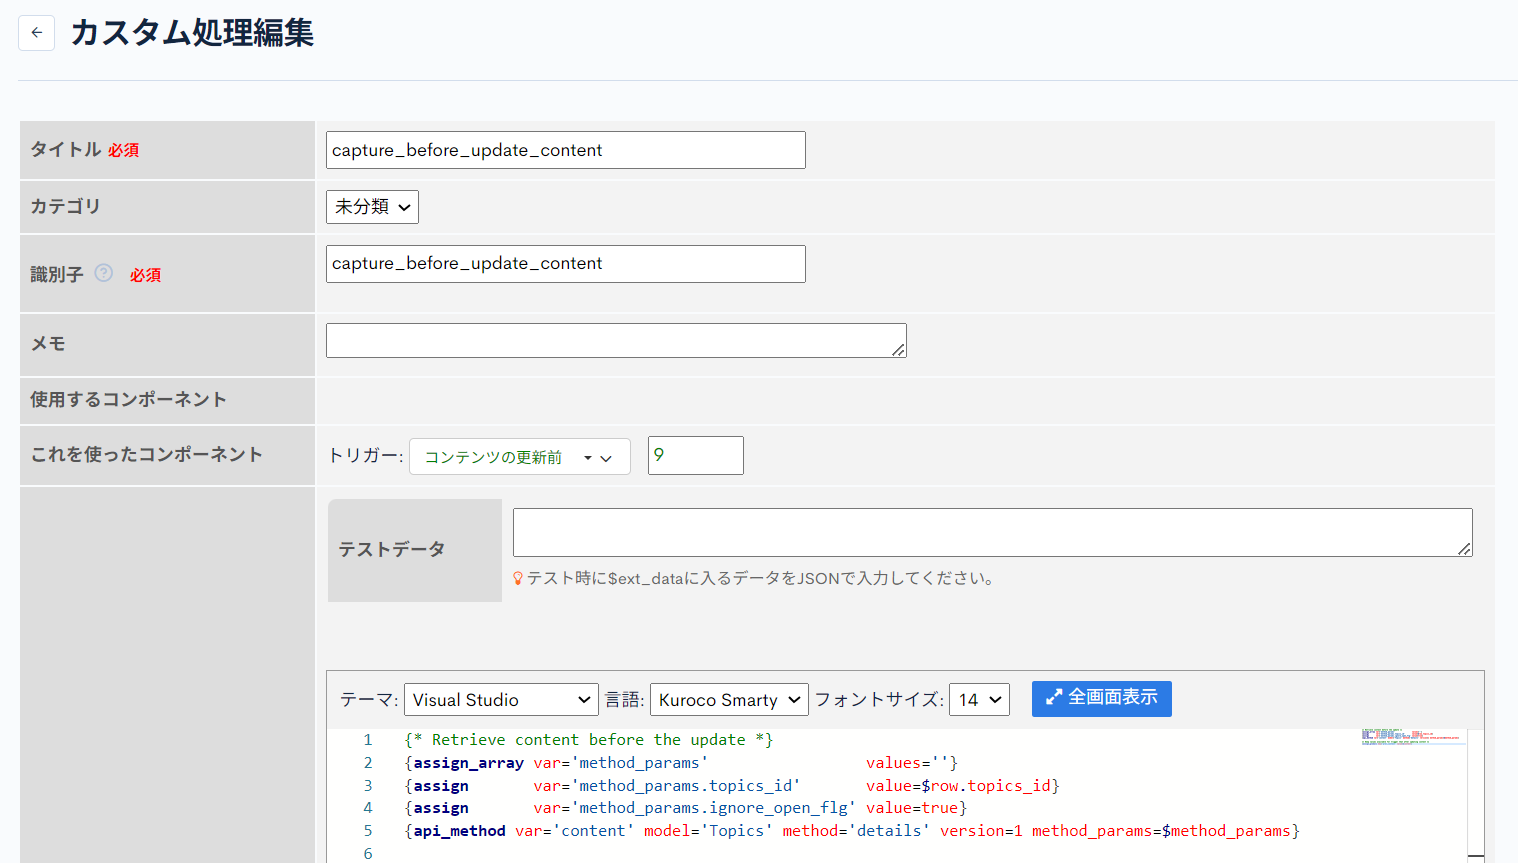The width and height of the screenshot is (1518, 863).
Task: Click the これを使ったコンポーネント label
Action: point(146,454)
